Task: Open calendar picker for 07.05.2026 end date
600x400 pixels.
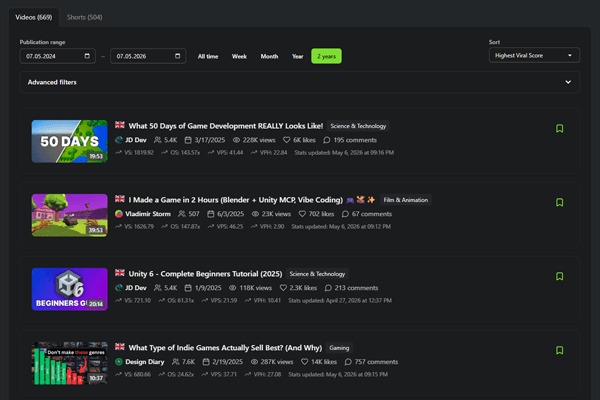Action: [178, 56]
